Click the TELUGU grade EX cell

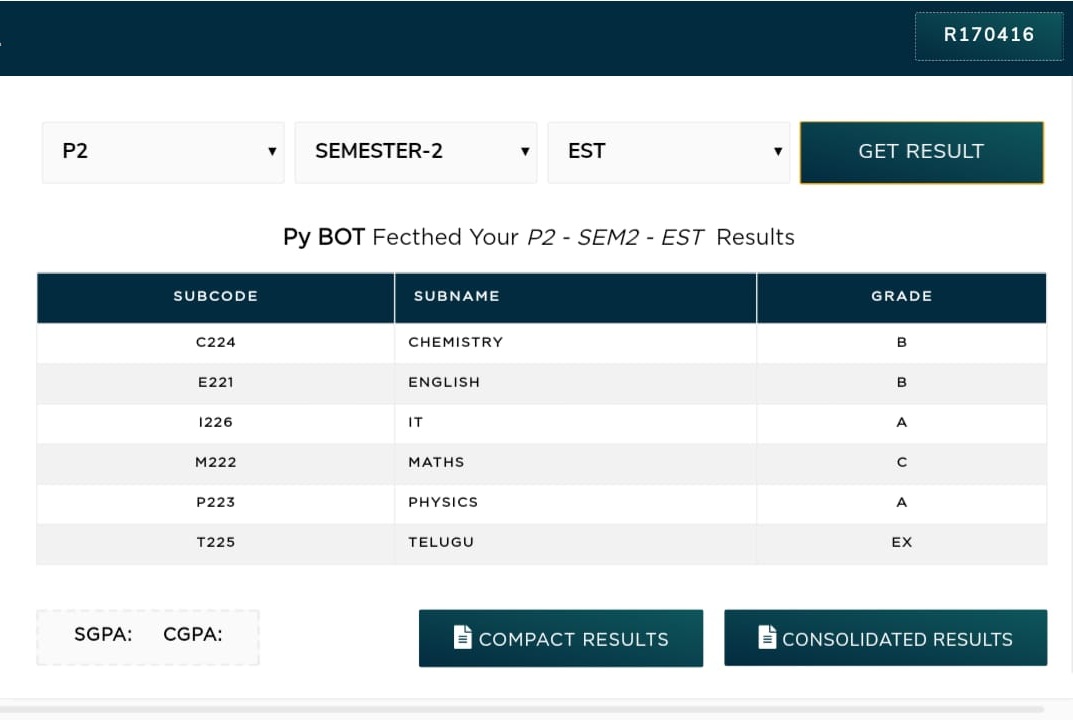click(x=902, y=543)
